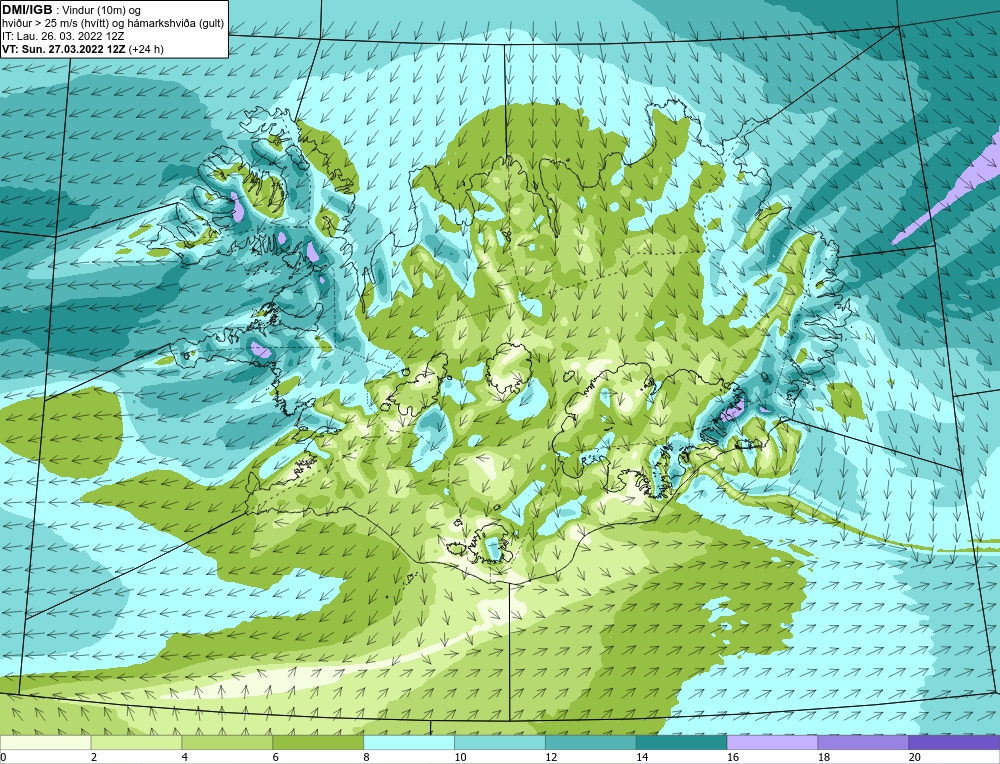
Task: Click the 14–16 m/s dark teal swatch
Action: pyautogui.click(x=682, y=742)
